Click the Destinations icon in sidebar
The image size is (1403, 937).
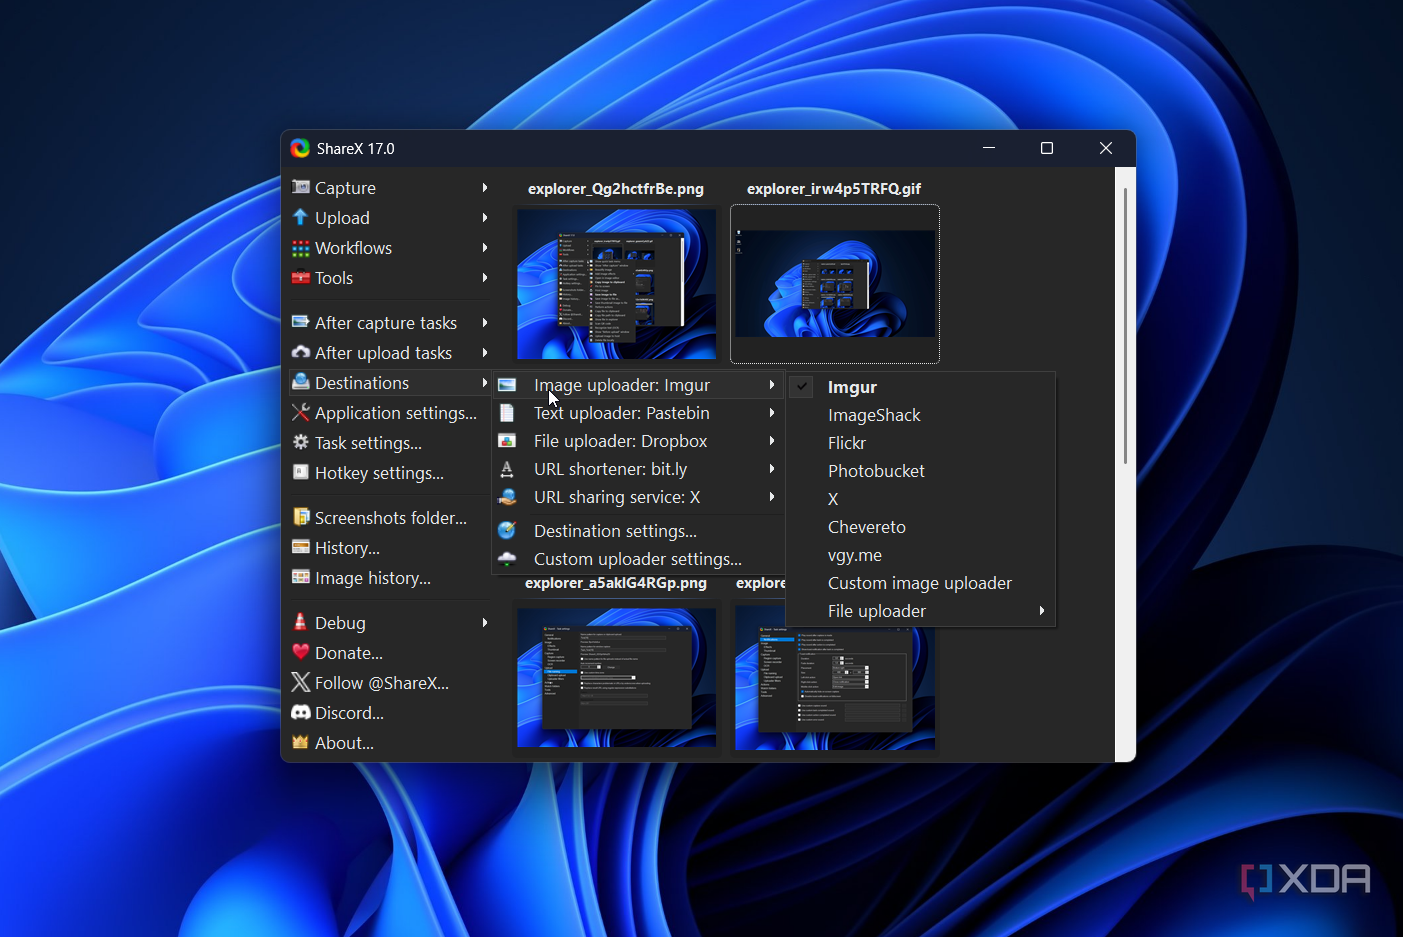(x=300, y=382)
